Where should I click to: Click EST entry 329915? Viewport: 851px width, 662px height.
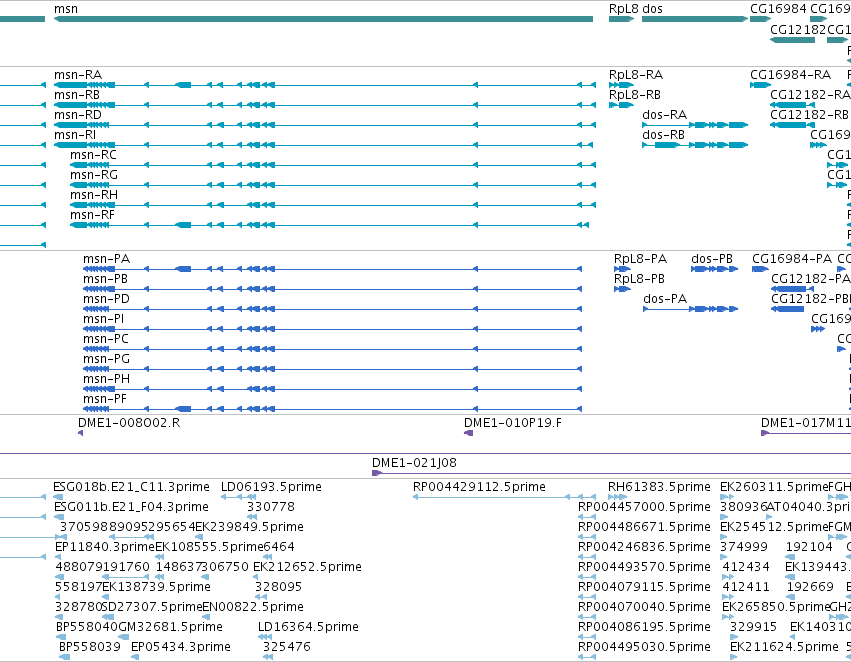pyautogui.click(x=753, y=628)
